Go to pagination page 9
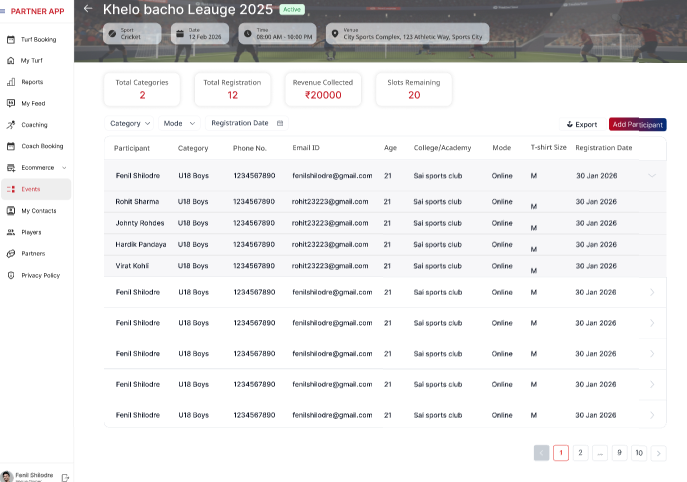The width and height of the screenshot is (687, 482). point(620,453)
